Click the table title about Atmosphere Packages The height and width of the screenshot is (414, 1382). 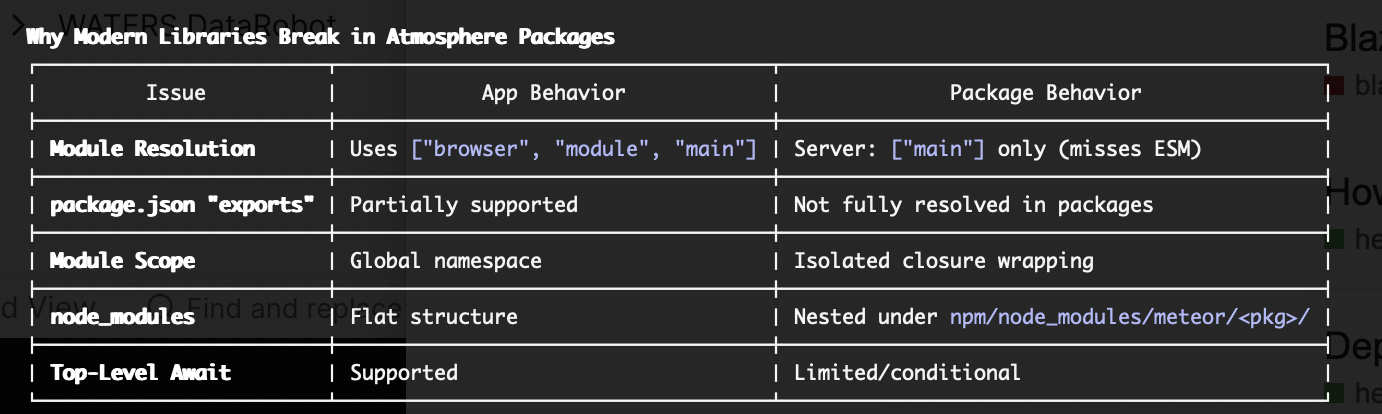pos(320,37)
